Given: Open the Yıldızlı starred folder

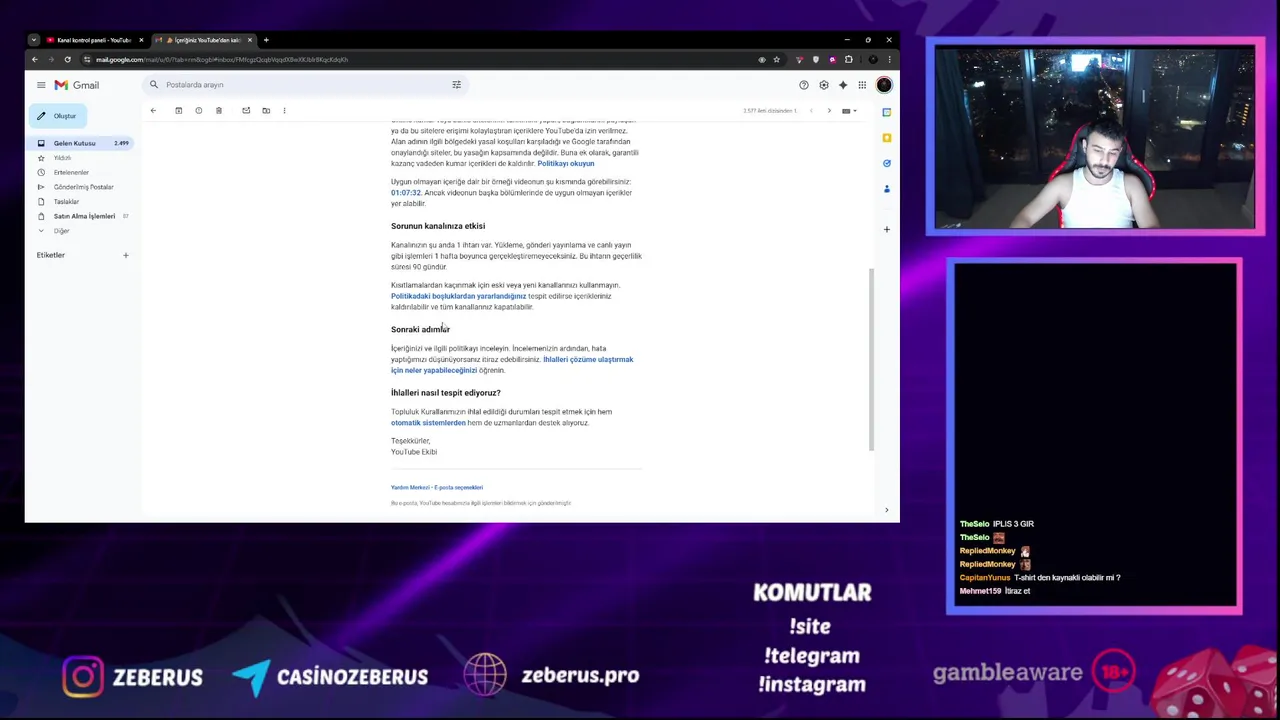Looking at the screenshot, I should pos(62,158).
